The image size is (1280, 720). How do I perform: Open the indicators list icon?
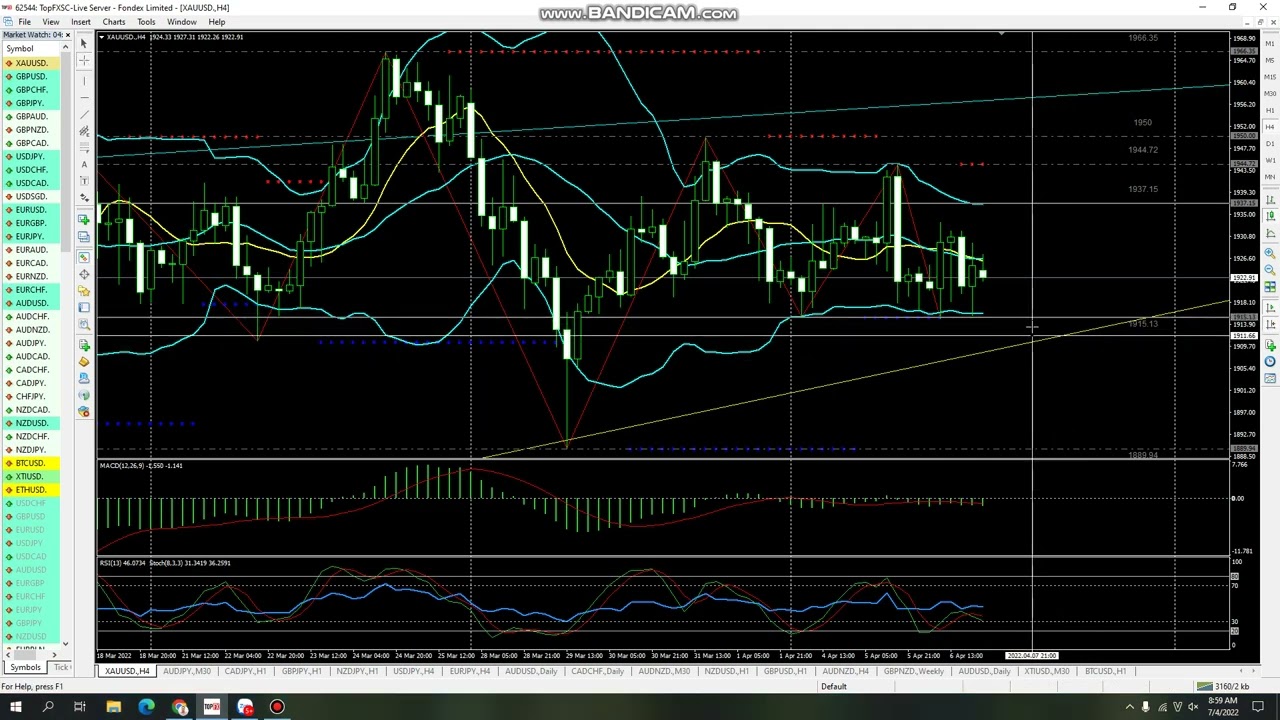tap(1270, 346)
